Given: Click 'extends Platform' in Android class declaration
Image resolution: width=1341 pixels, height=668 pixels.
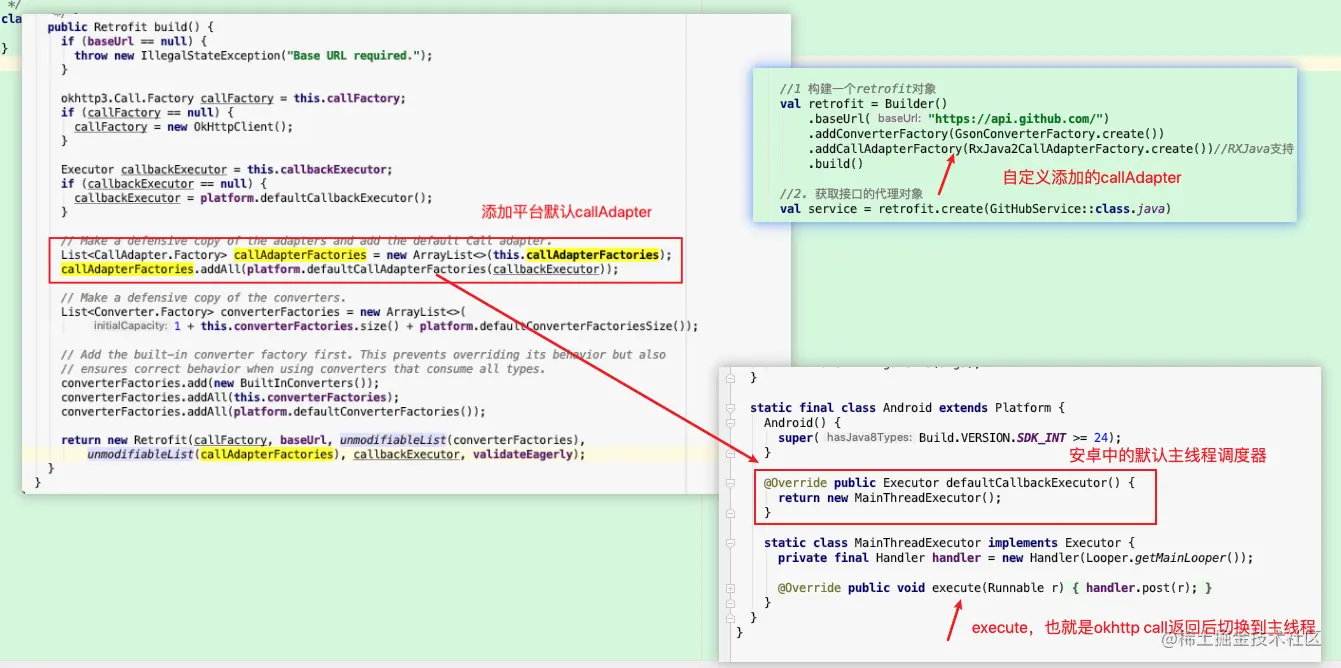Looking at the screenshot, I should pyautogui.click(x=994, y=408).
